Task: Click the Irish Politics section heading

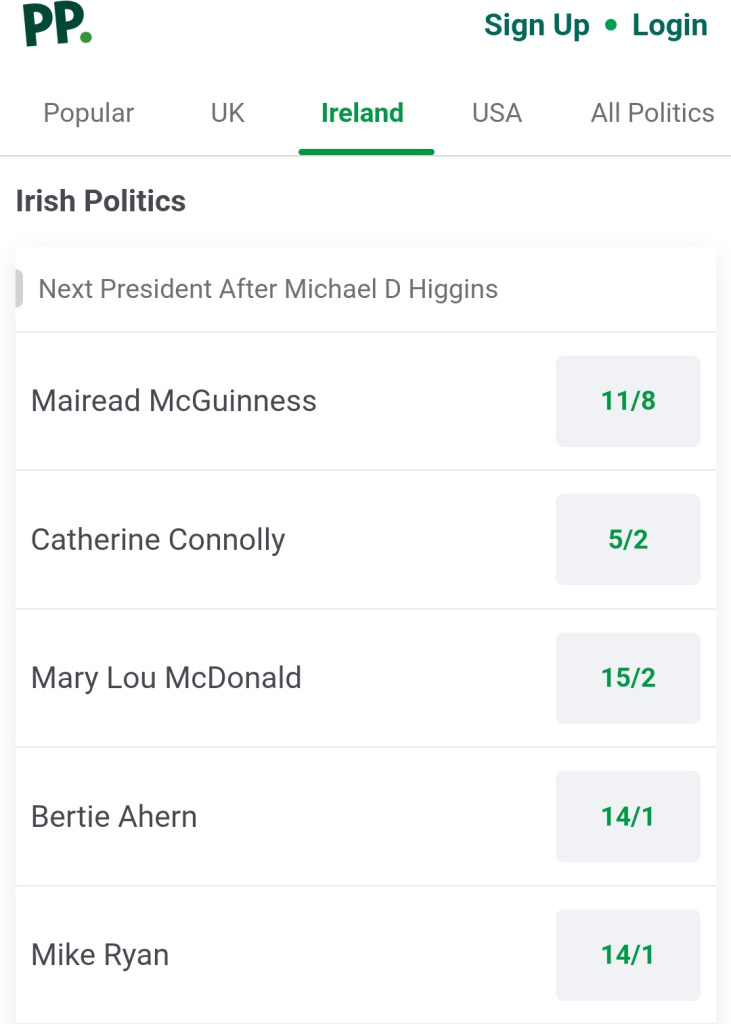Action: [101, 201]
